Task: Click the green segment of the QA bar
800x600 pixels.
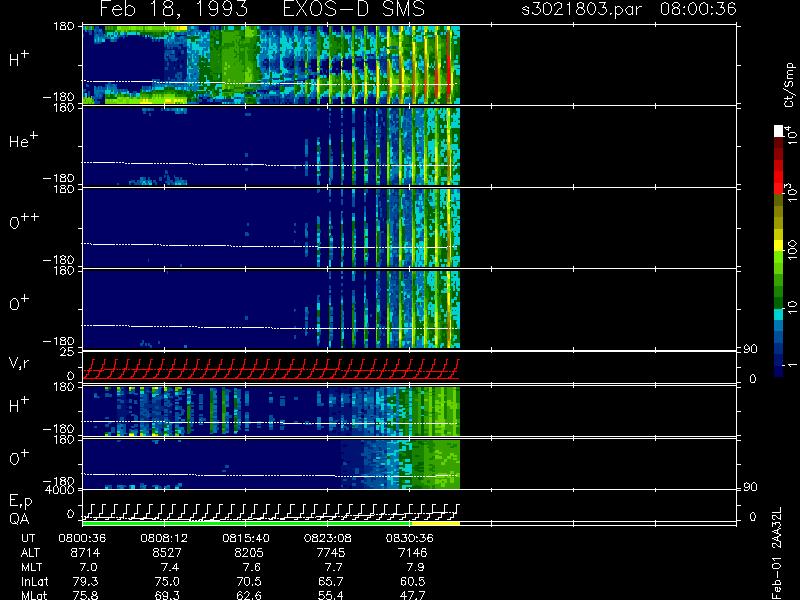Action: click(x=247, y=523)
